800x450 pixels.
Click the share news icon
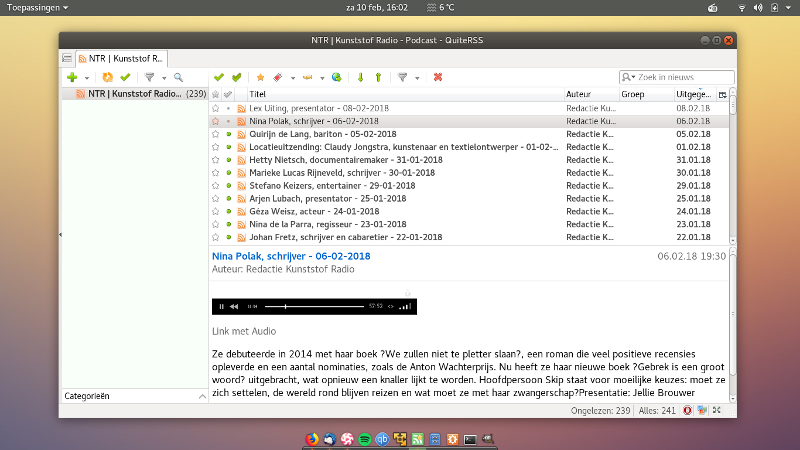[x=307, y=77]
